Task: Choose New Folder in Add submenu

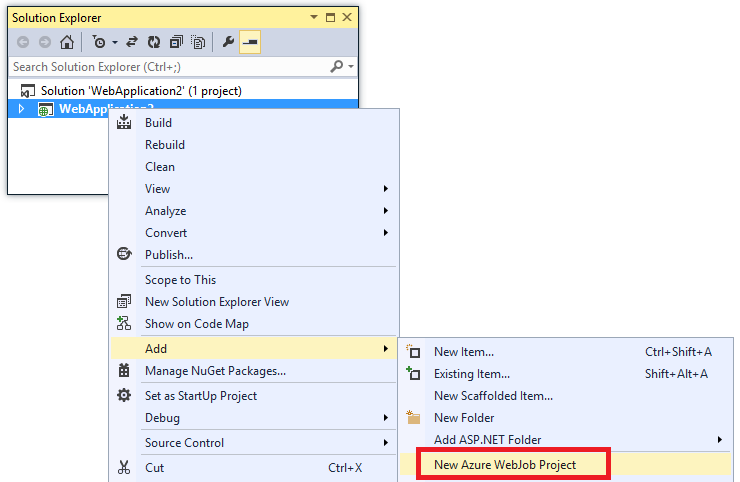Action: tap(565, 418)
